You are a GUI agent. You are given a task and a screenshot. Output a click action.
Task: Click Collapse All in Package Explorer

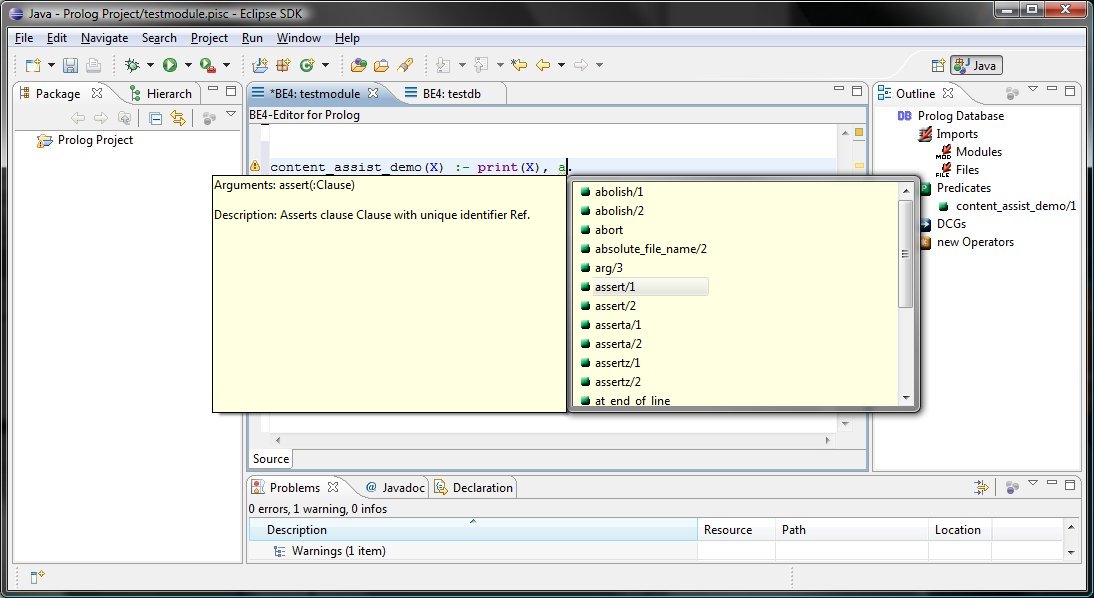pos(155,118)
